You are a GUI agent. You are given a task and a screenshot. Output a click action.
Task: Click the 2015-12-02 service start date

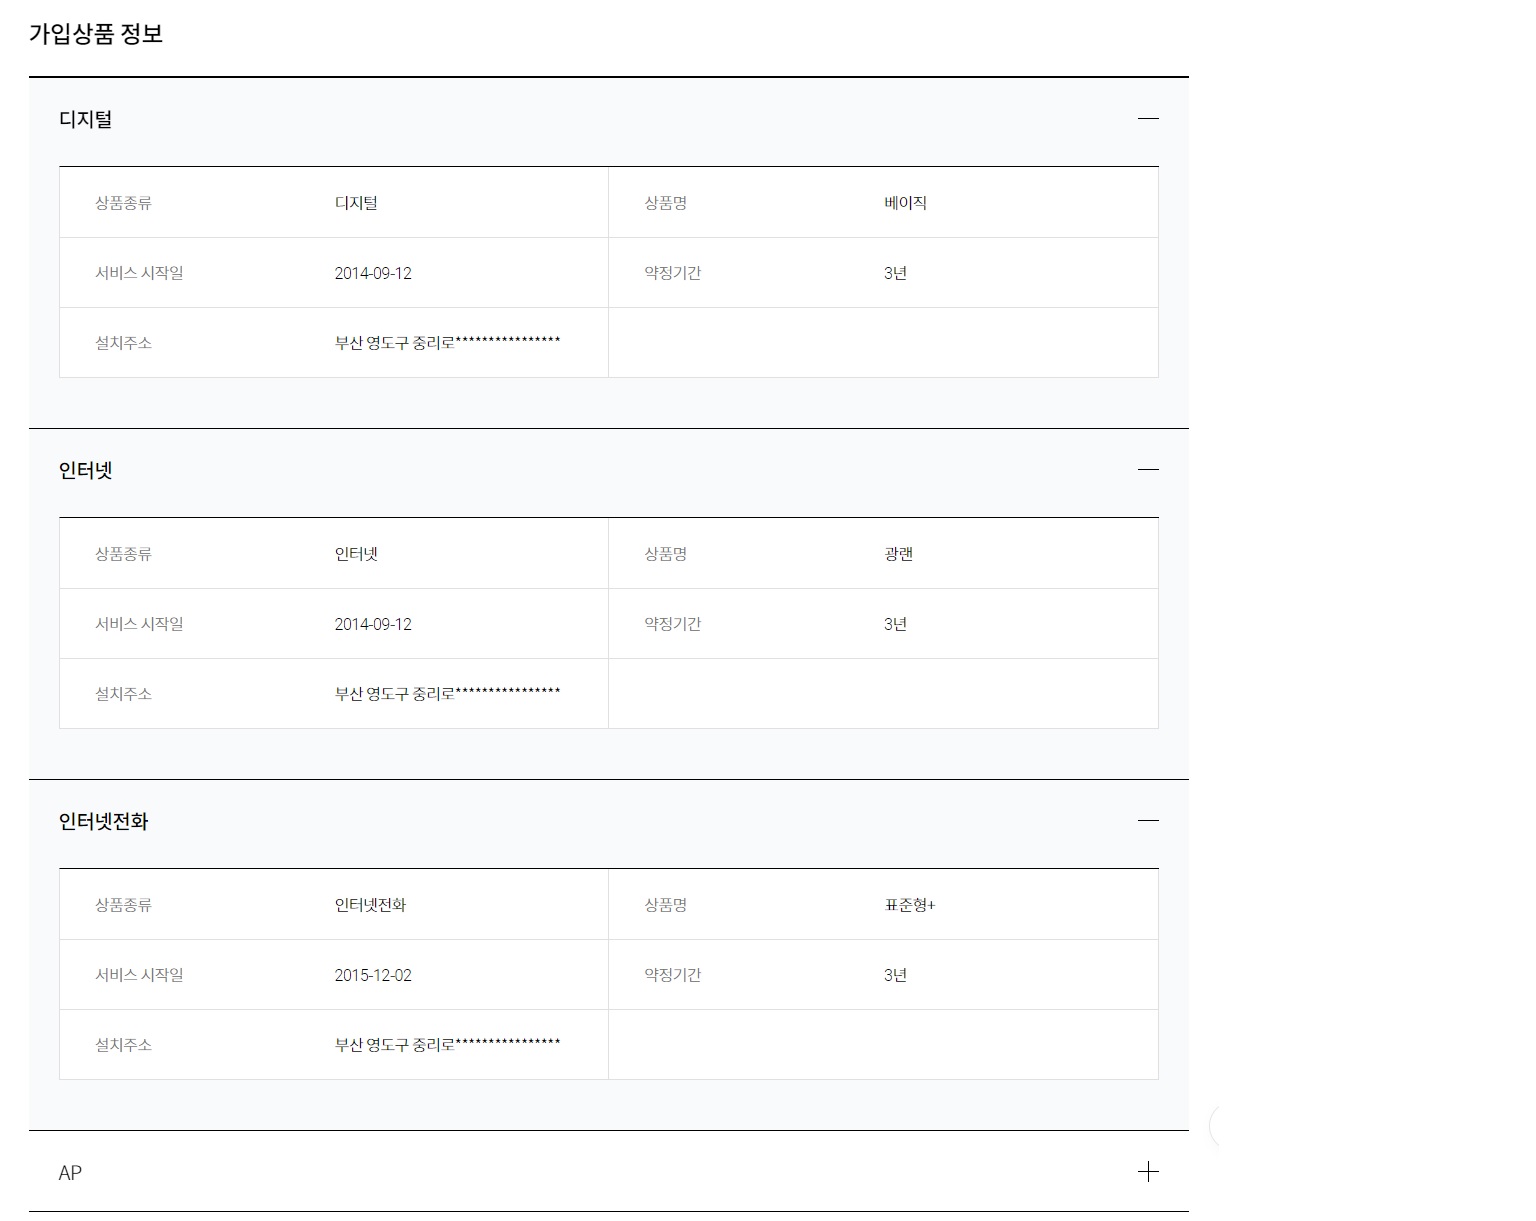point(373,975)
